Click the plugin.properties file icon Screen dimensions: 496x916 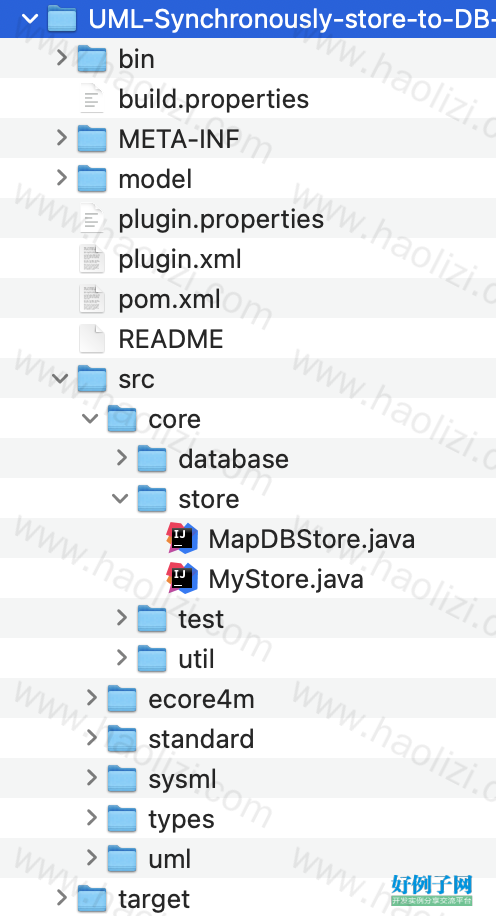click(92, 219)
